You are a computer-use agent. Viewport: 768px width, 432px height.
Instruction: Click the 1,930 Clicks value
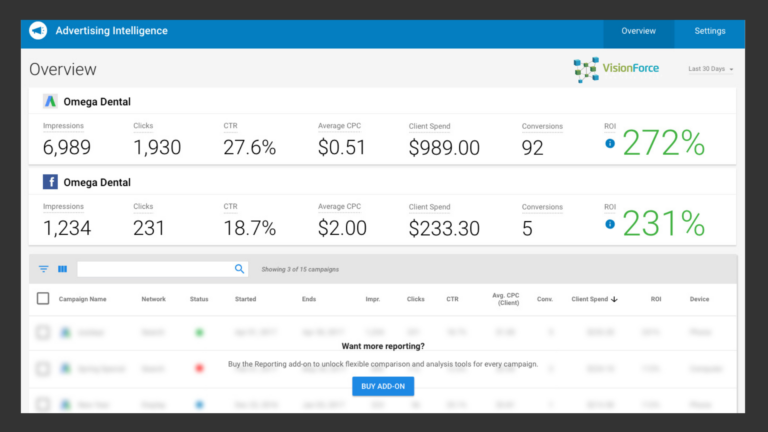click(x=157, y=147)
